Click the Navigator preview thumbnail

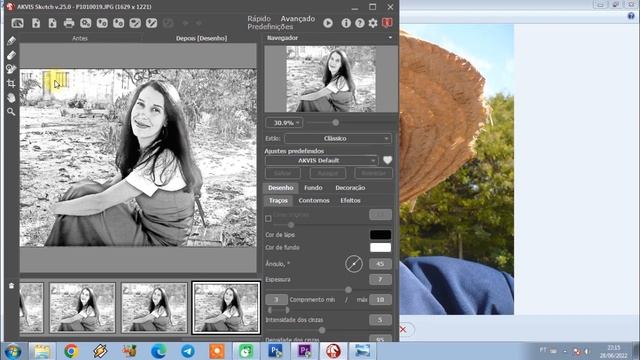(x=331, y=79)
